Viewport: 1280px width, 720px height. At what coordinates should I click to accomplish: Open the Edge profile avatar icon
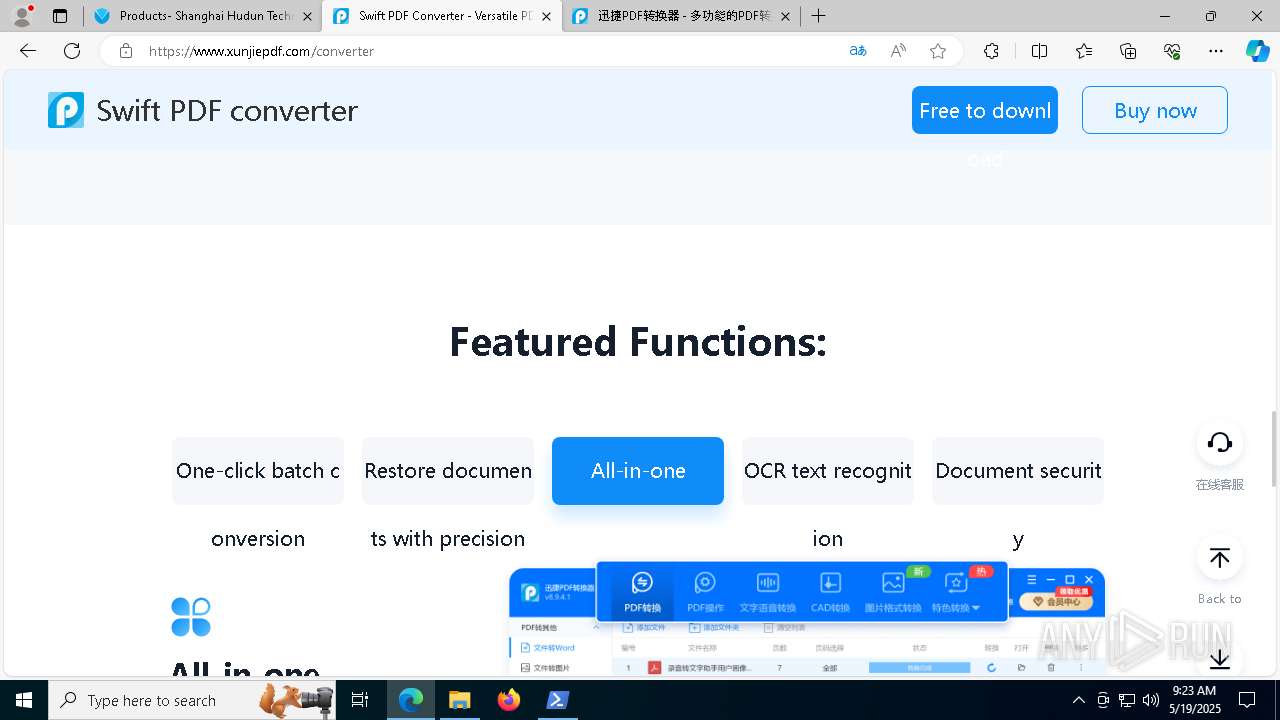point(22,16)
